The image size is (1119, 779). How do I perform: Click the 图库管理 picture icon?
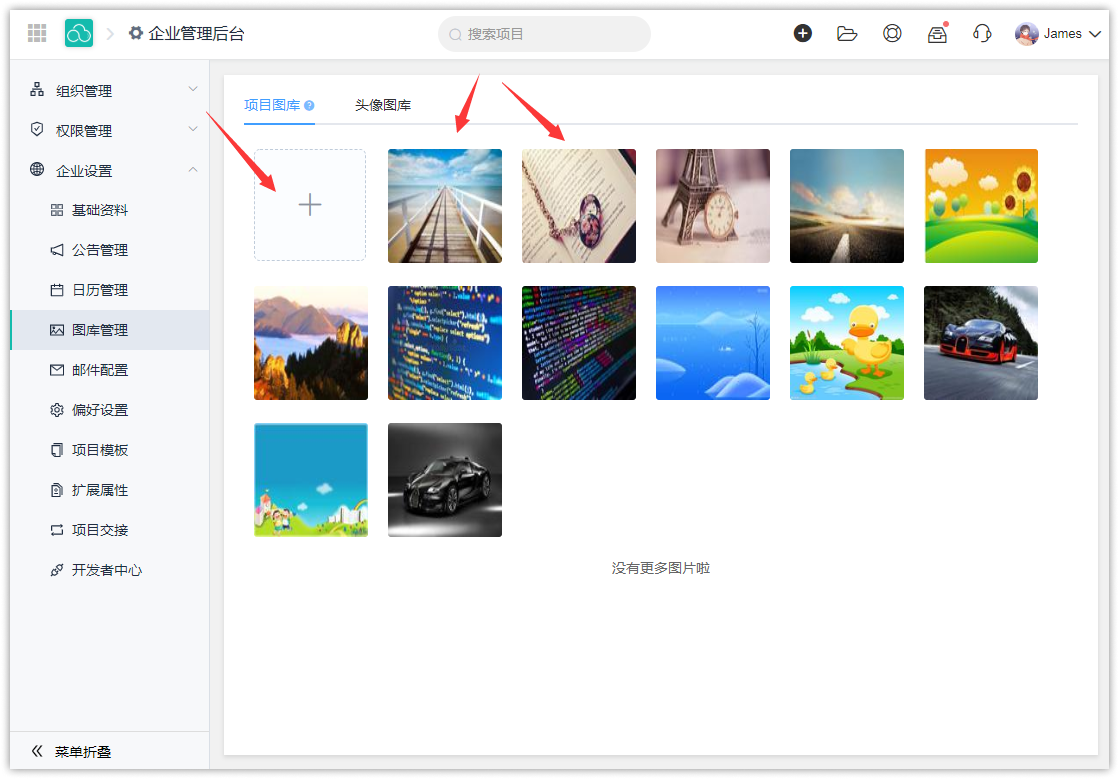pos(57,330)
